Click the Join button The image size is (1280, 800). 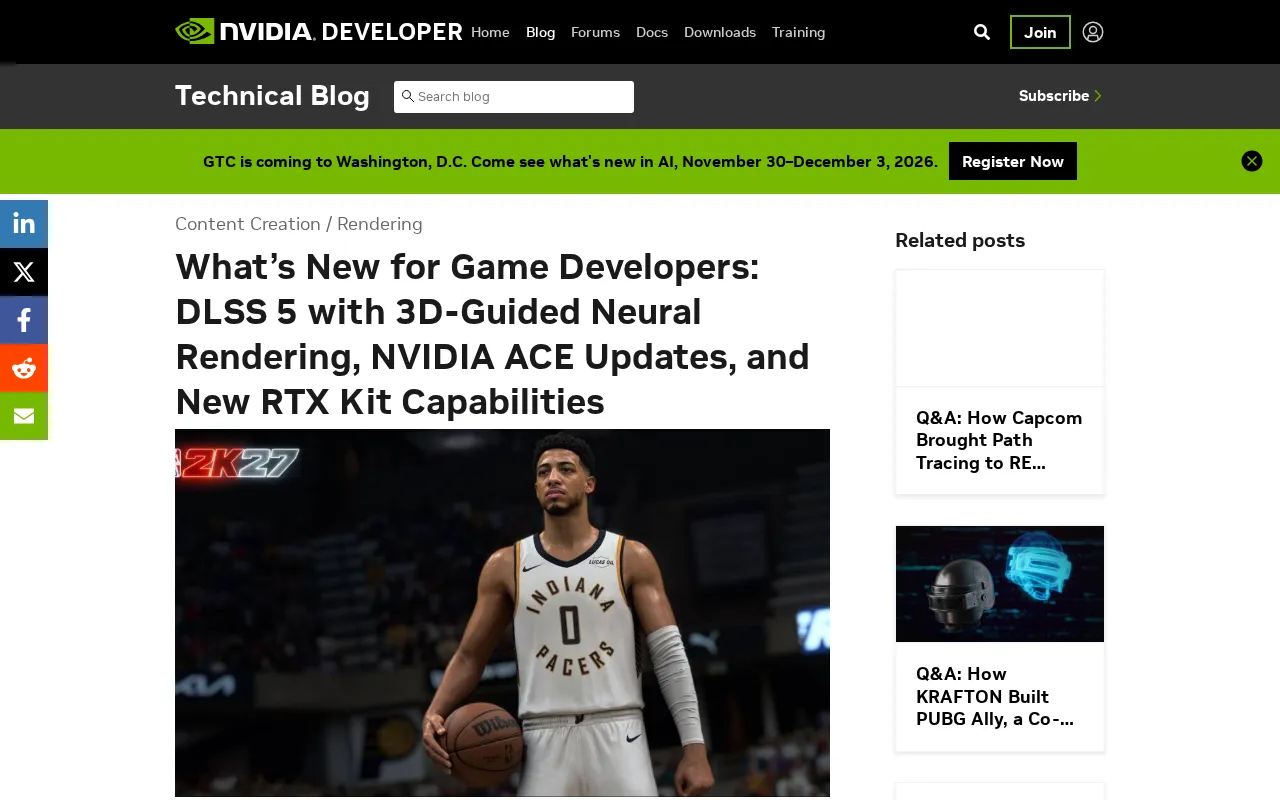(x=1040, y=32)
